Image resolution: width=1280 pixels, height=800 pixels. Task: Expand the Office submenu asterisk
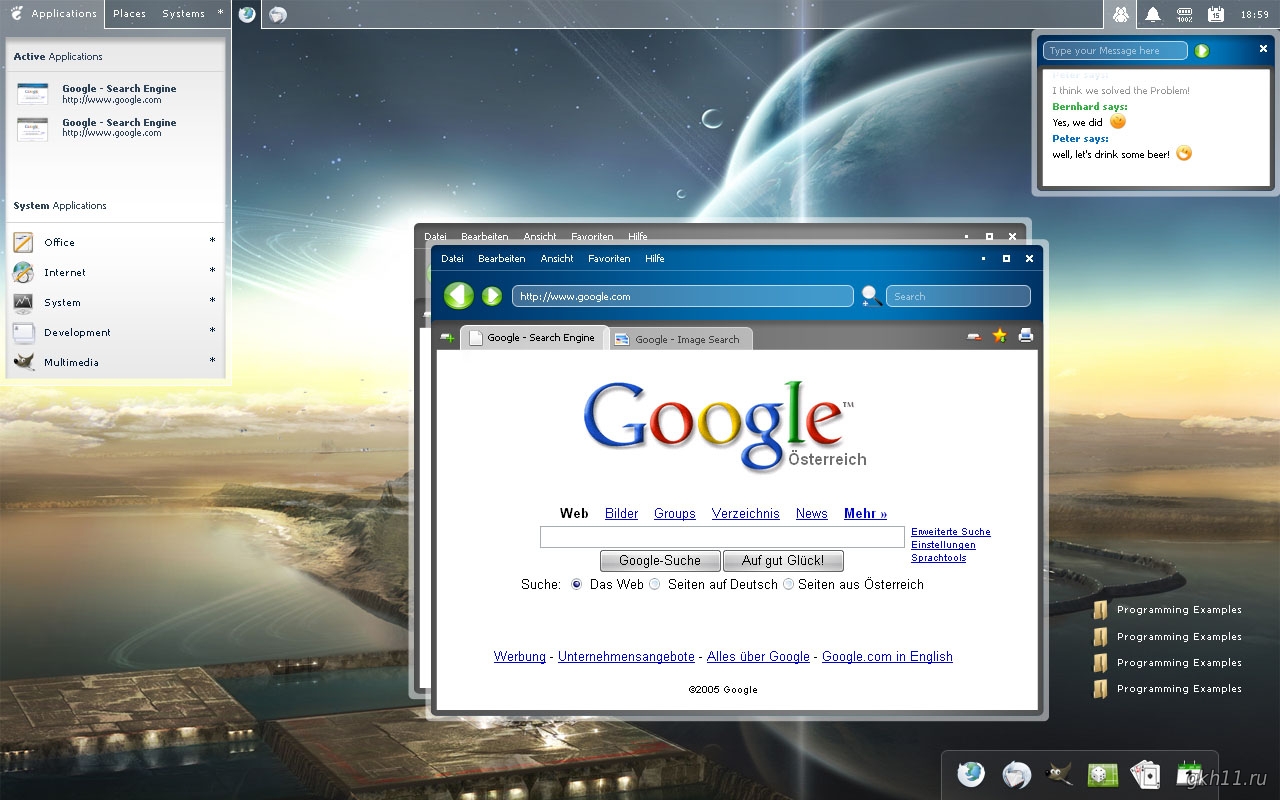[212, 242]
